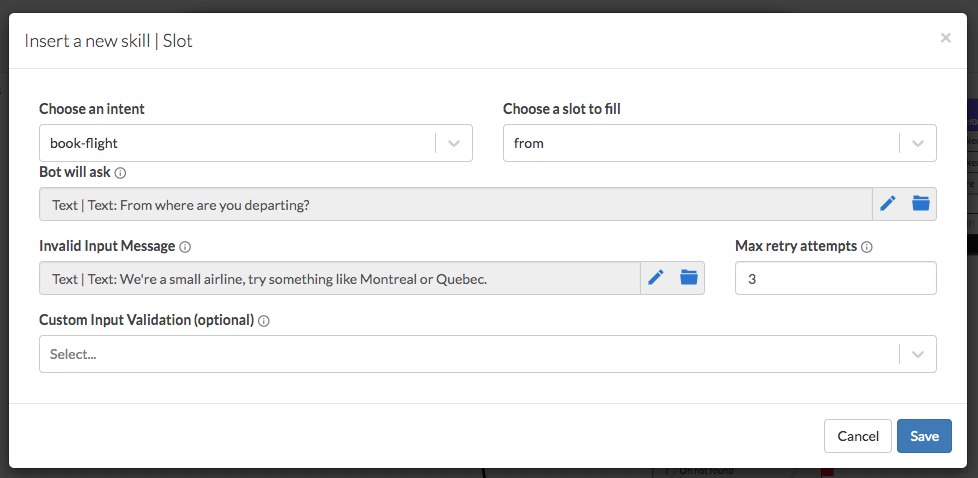View info icon for Max retry attempts

[867, 246]
